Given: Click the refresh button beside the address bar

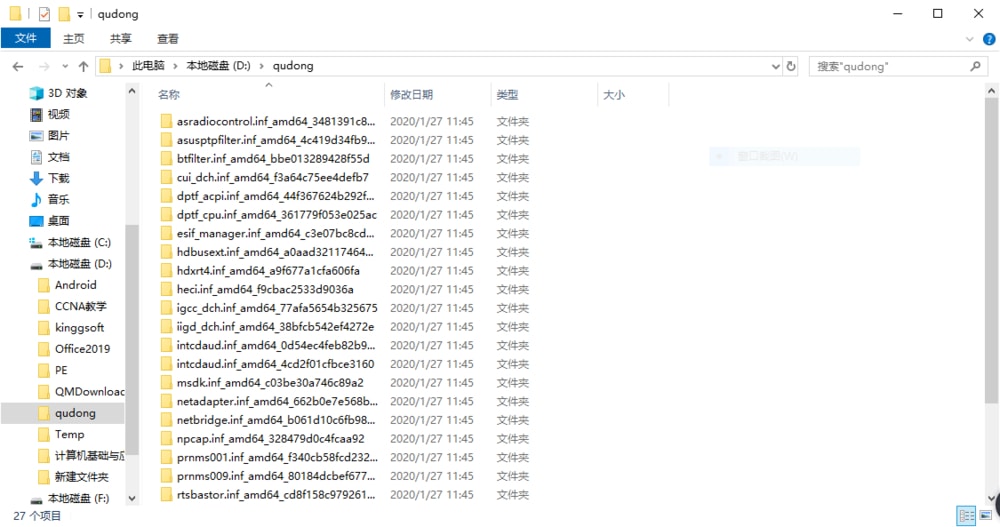Looking at the screenshot, I should tap(791, 66).
